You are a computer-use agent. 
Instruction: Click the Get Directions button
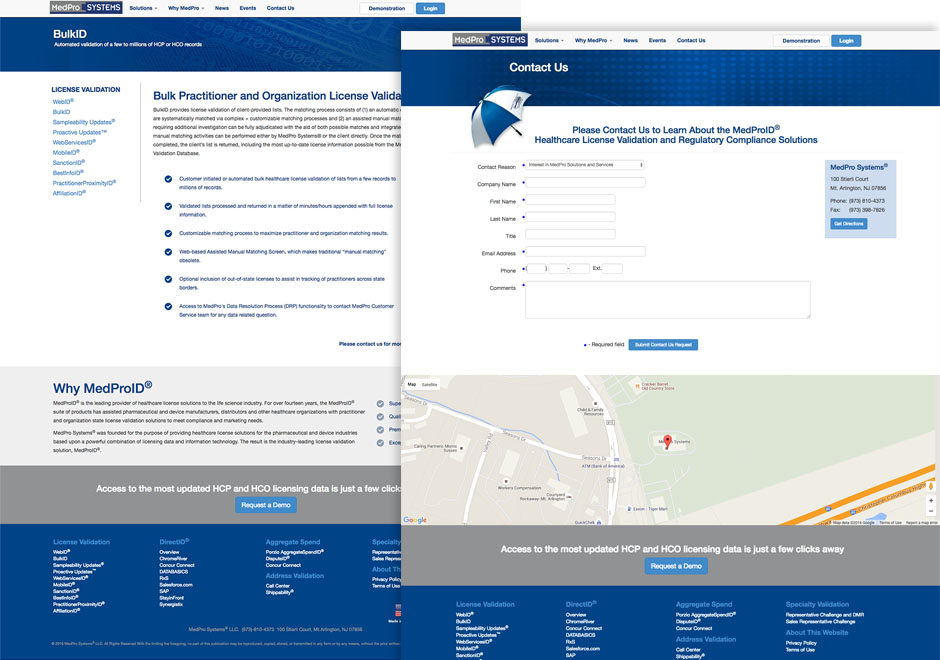[x=848, y=224]
